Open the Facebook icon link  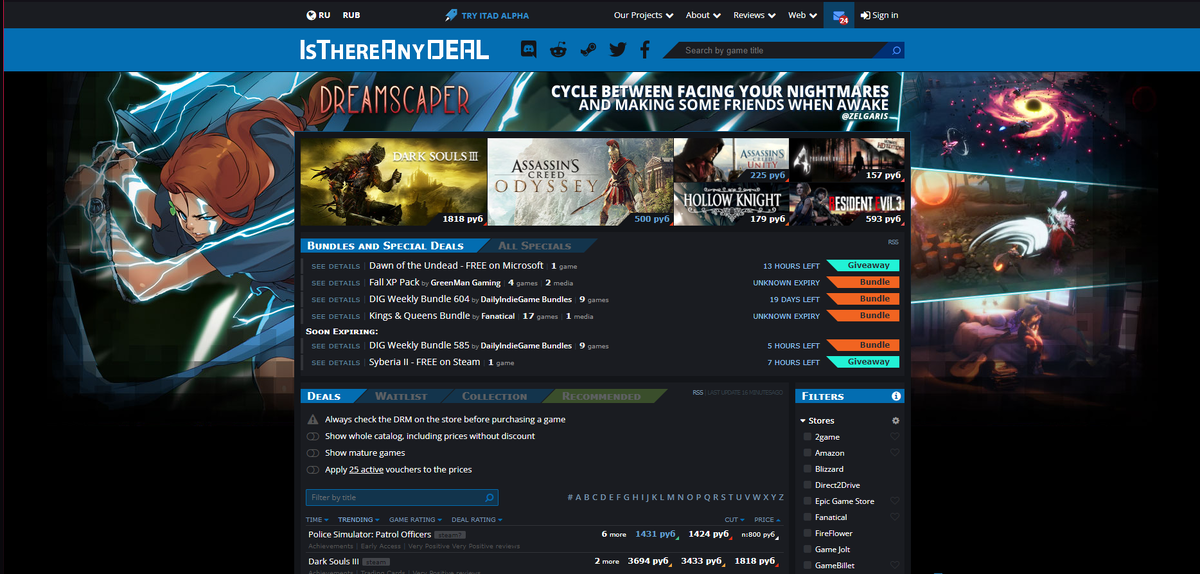click(645, 49)
